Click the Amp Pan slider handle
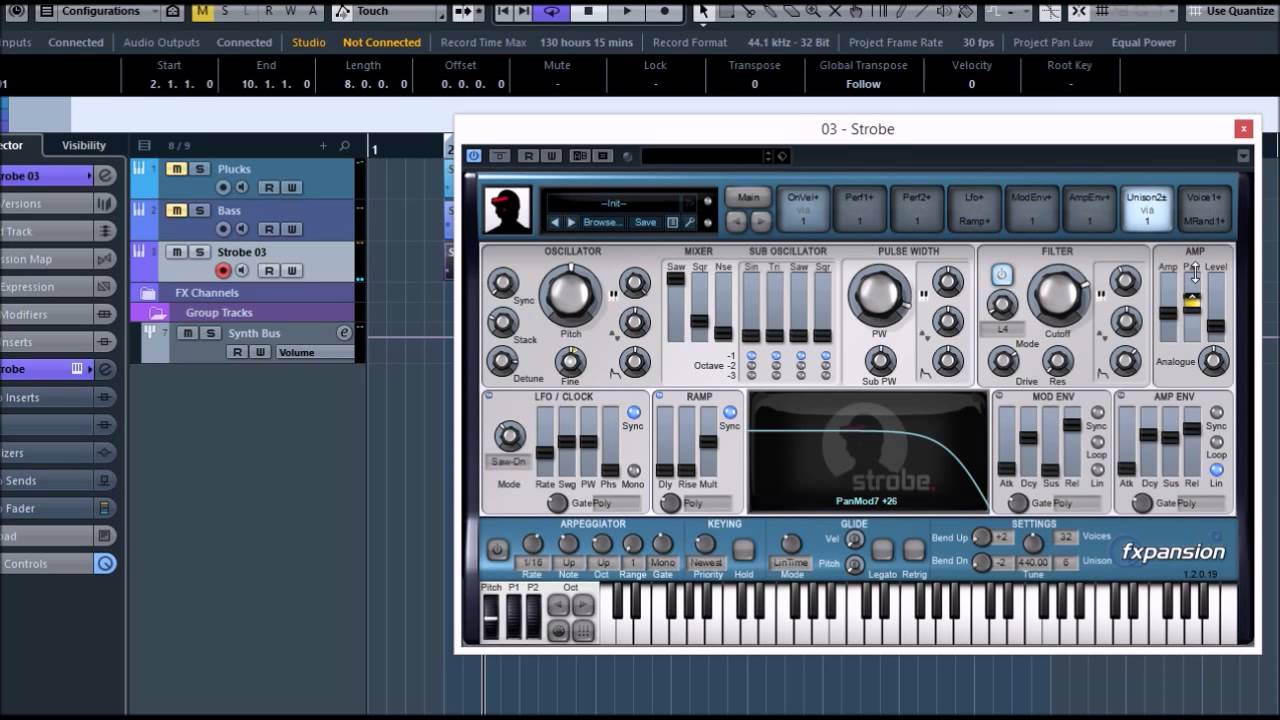 [1191, 303]
